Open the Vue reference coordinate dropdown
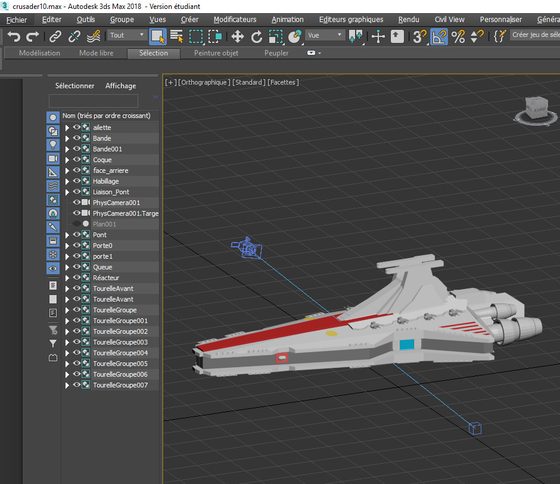Screen dimensions: 560x484 [x=324, y=35]
